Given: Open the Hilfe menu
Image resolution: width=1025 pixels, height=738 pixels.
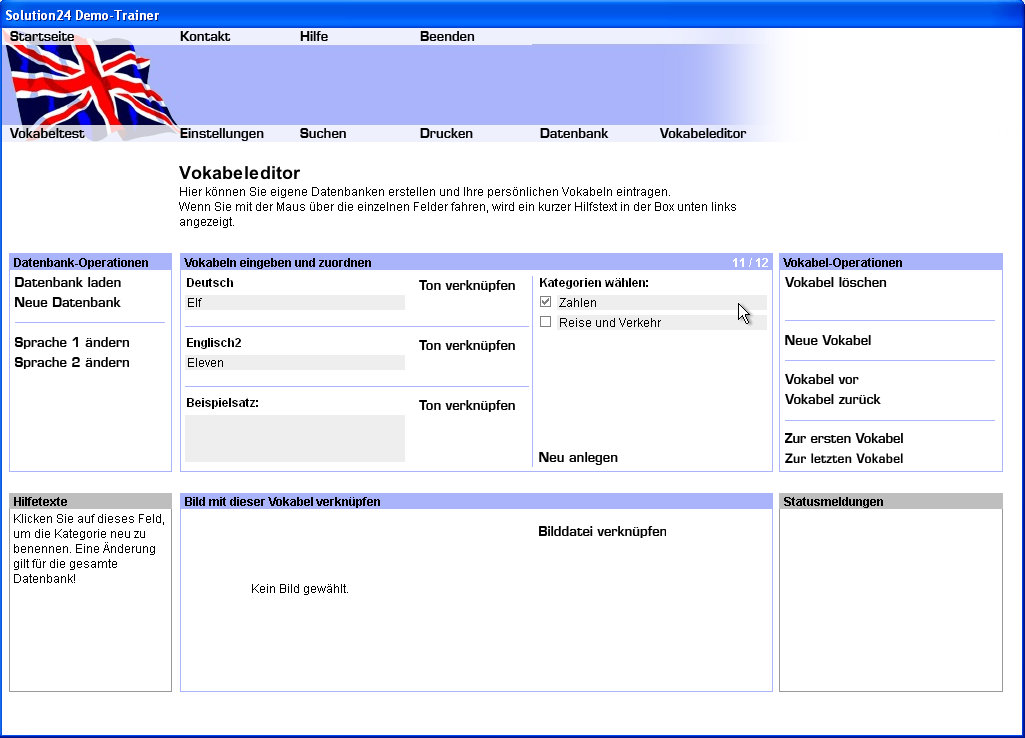Looking at the screenshot, I should 314,37.
